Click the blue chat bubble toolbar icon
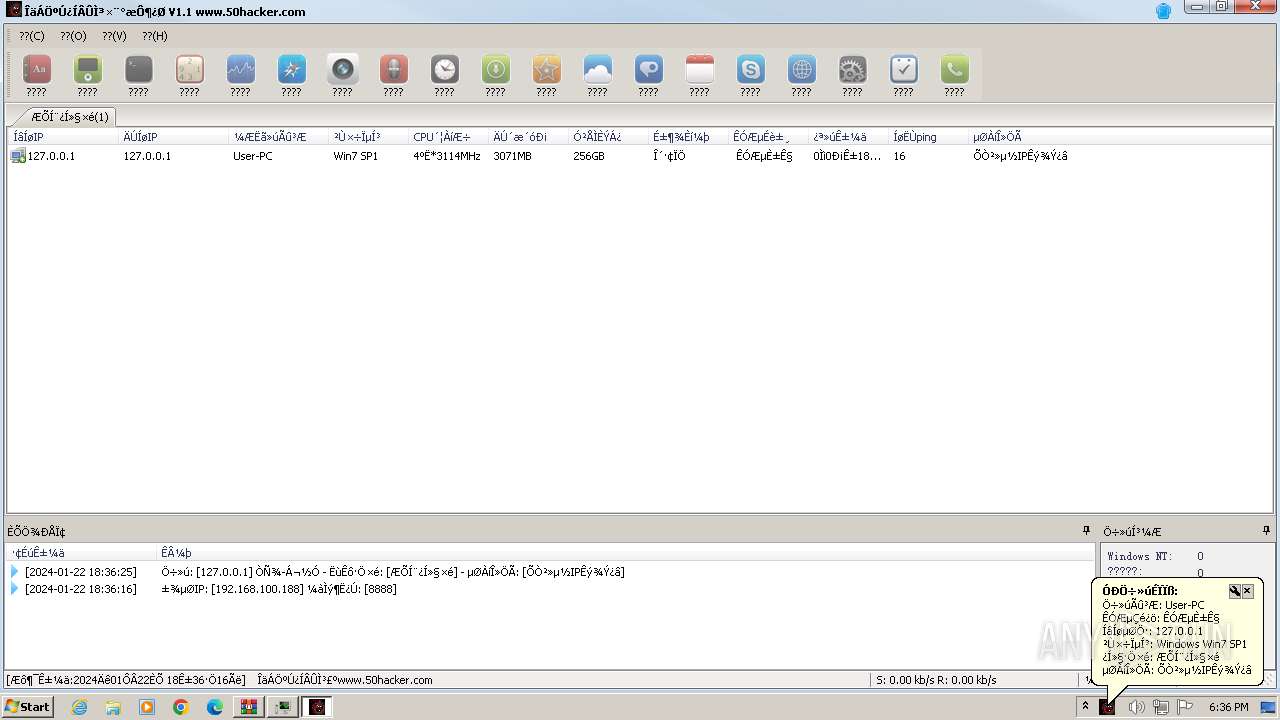Viewport: 1280px width, 720px height. click(649, 69)
